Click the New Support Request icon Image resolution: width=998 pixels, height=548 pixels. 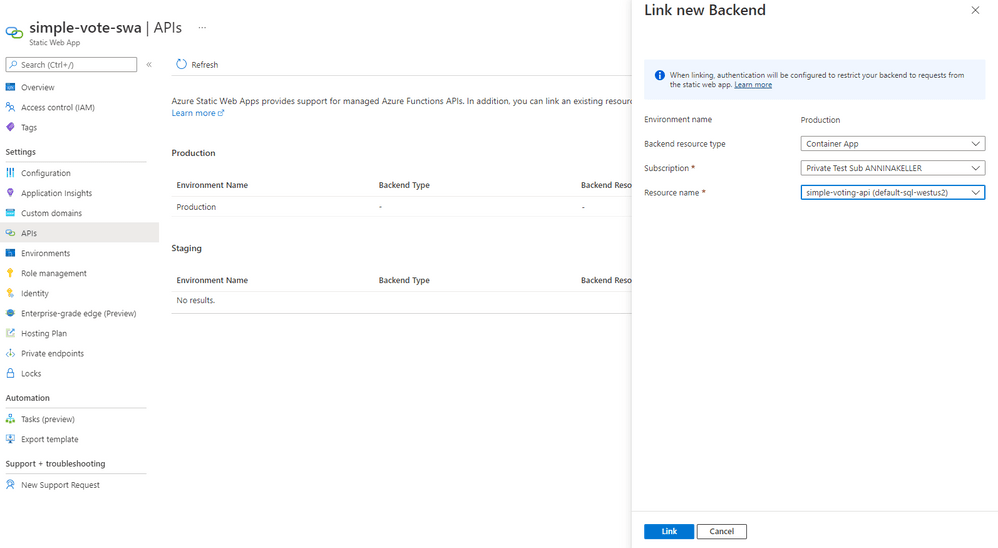click(10, 484)
